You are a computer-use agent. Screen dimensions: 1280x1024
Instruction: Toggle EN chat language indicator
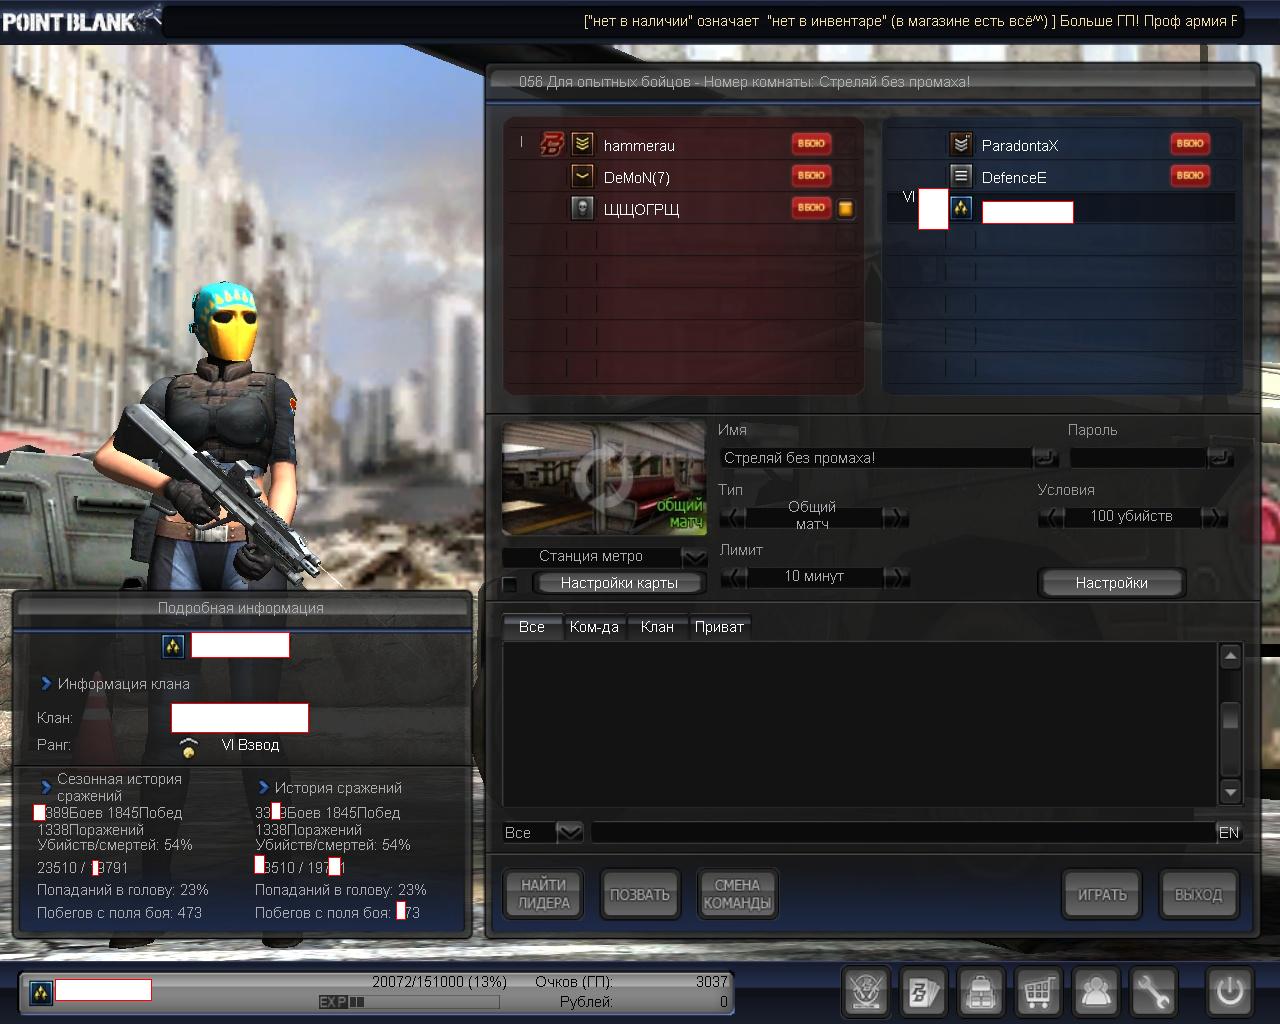[x=1229, y=832]
